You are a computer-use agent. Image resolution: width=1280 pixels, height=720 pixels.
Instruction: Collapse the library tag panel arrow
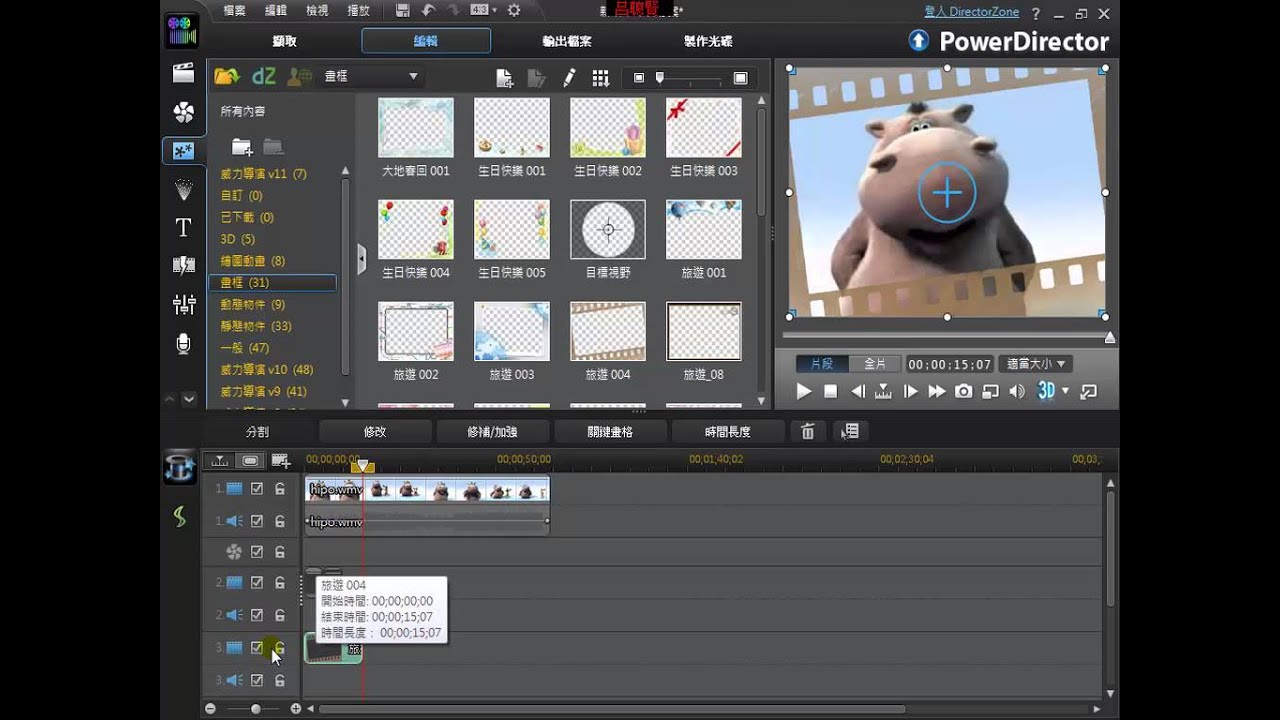pos(361,258)
